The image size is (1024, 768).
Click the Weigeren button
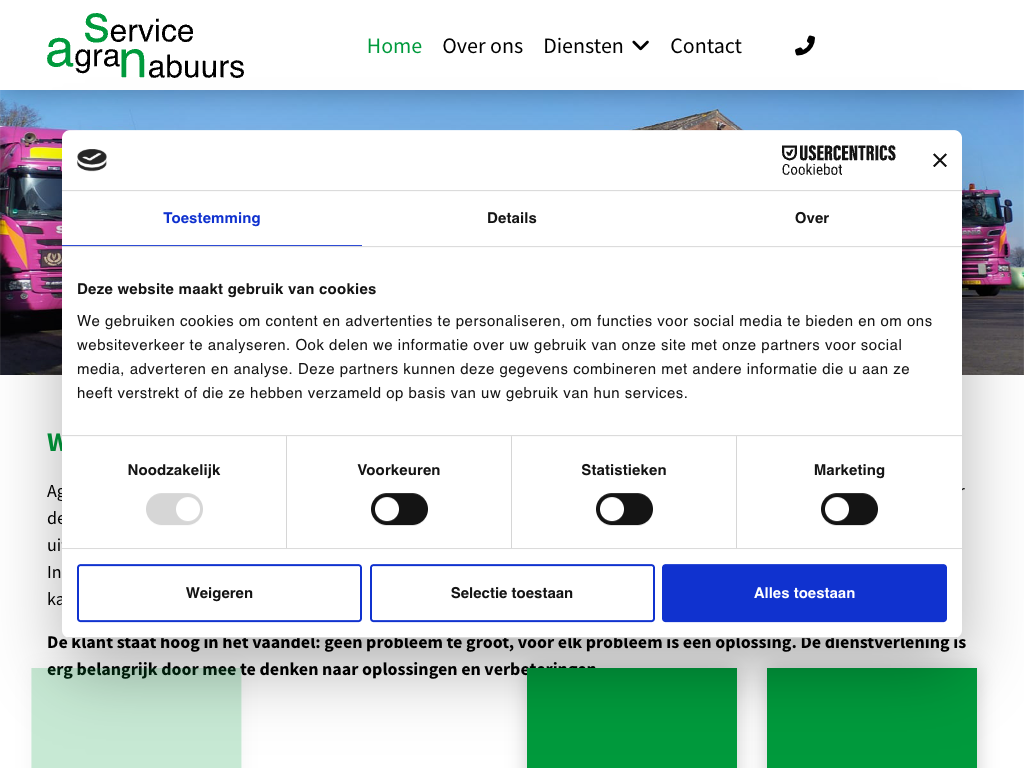pyautogui.click(x=219, y=593)
